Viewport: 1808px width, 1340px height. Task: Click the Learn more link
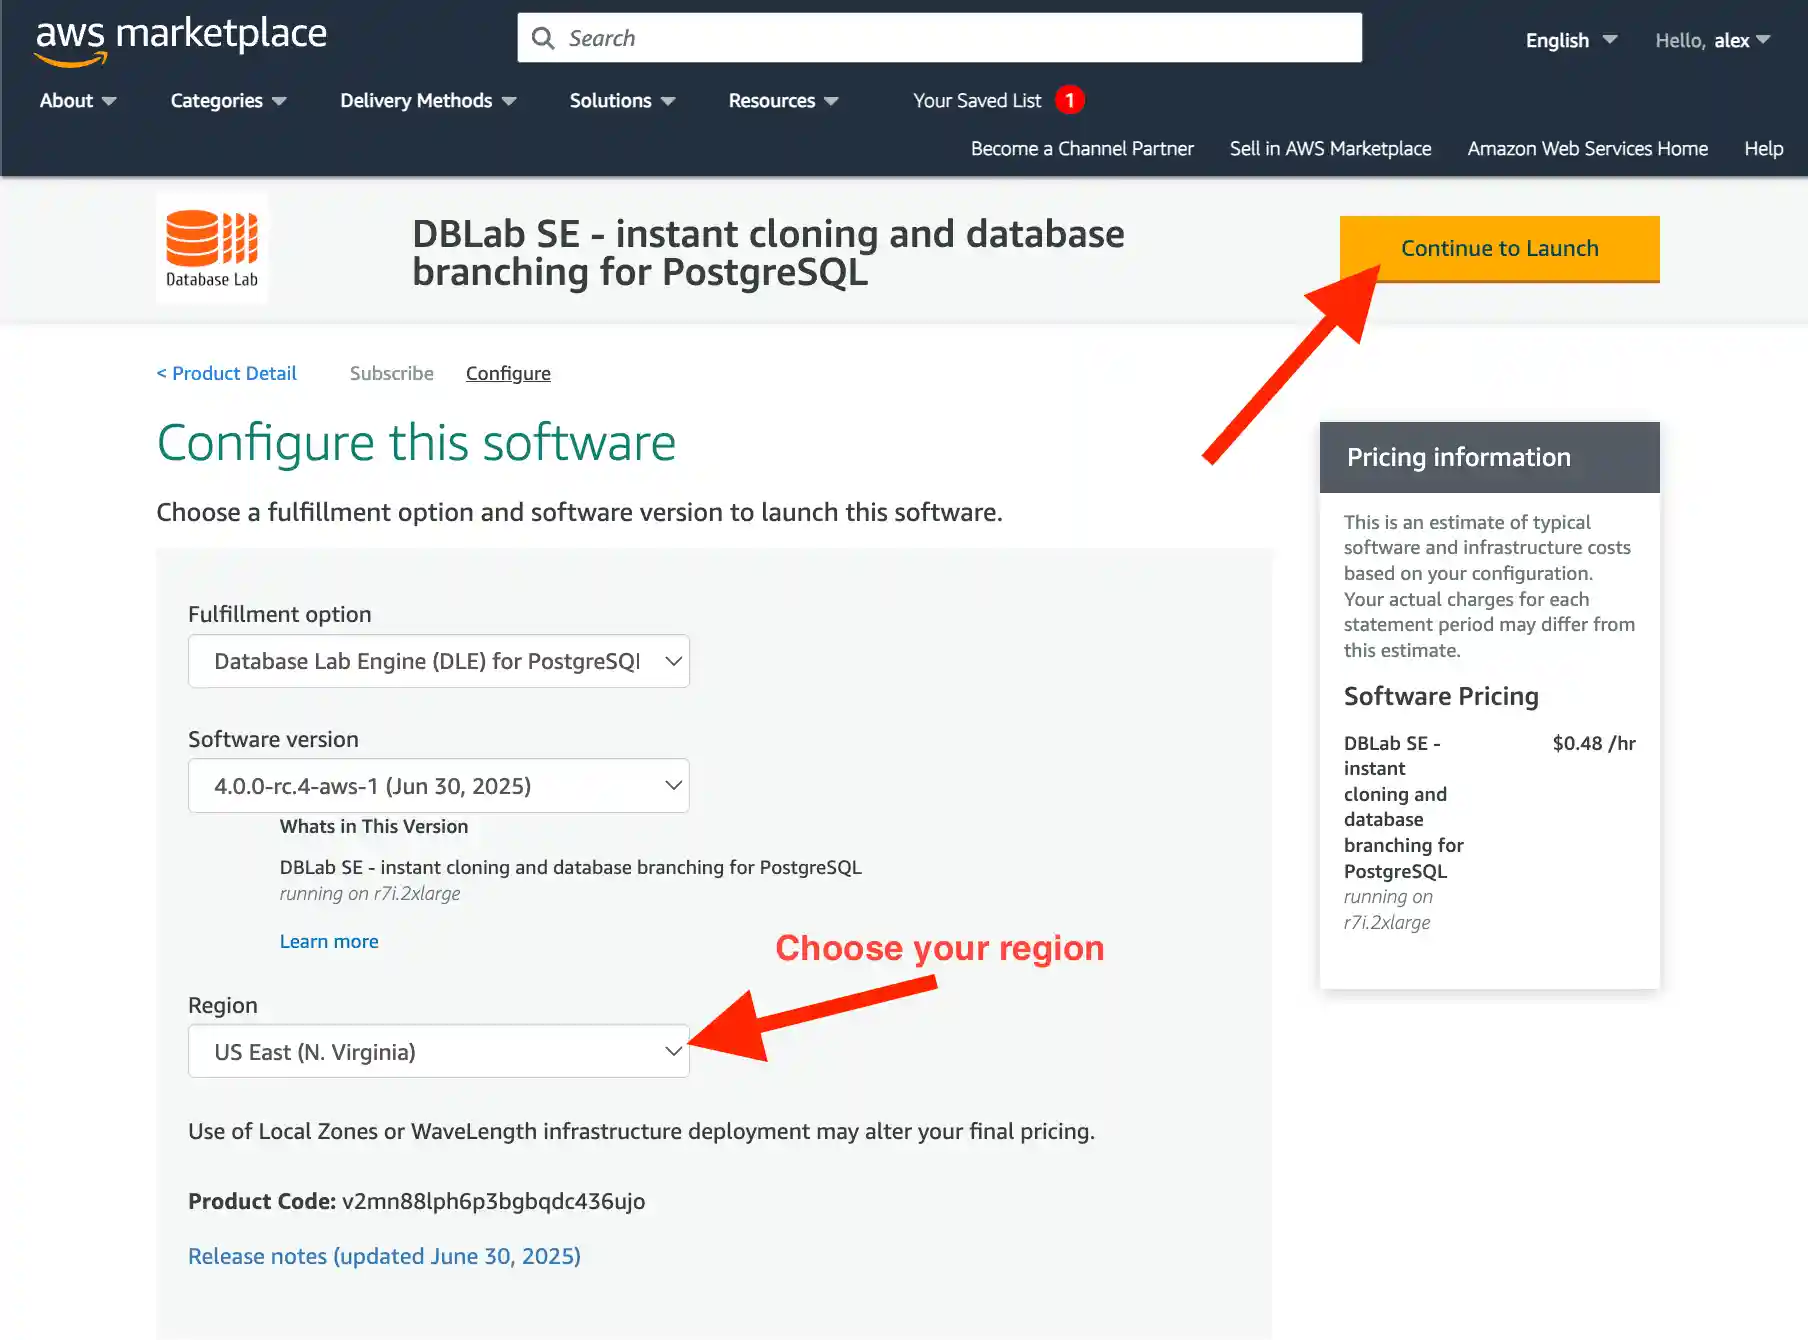pyautogui.click(x=329, y=941)
